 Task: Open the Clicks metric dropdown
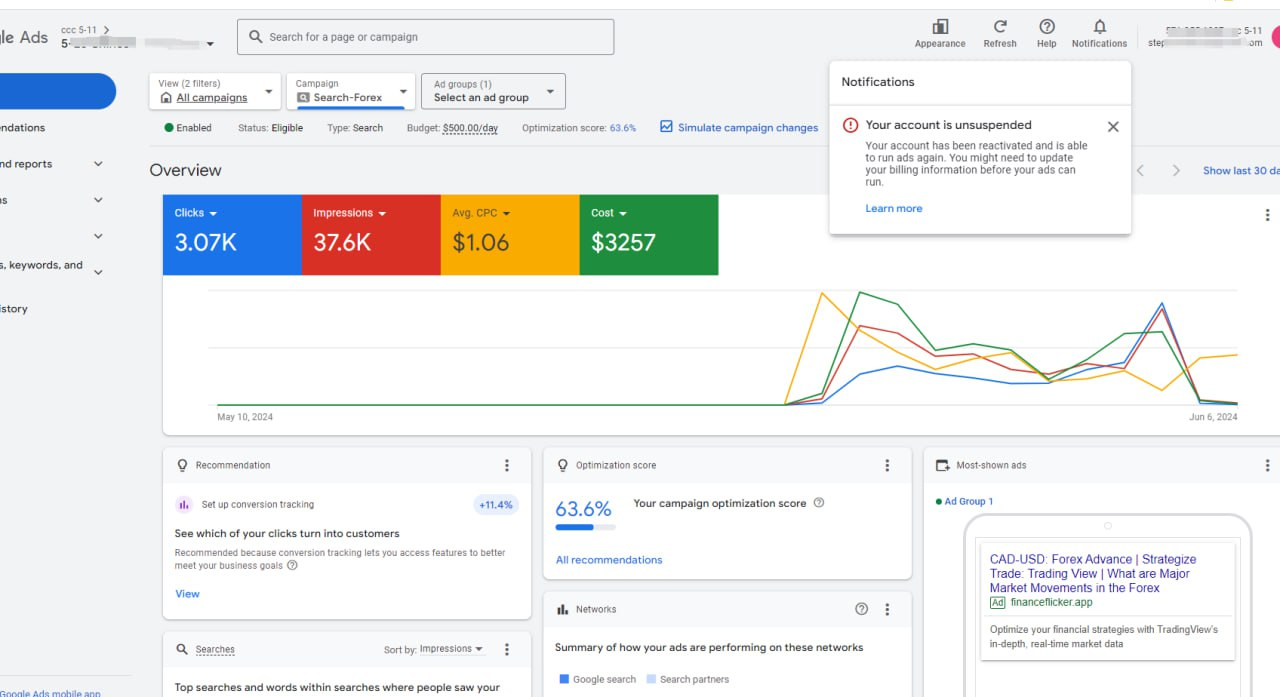pos(196,213)
